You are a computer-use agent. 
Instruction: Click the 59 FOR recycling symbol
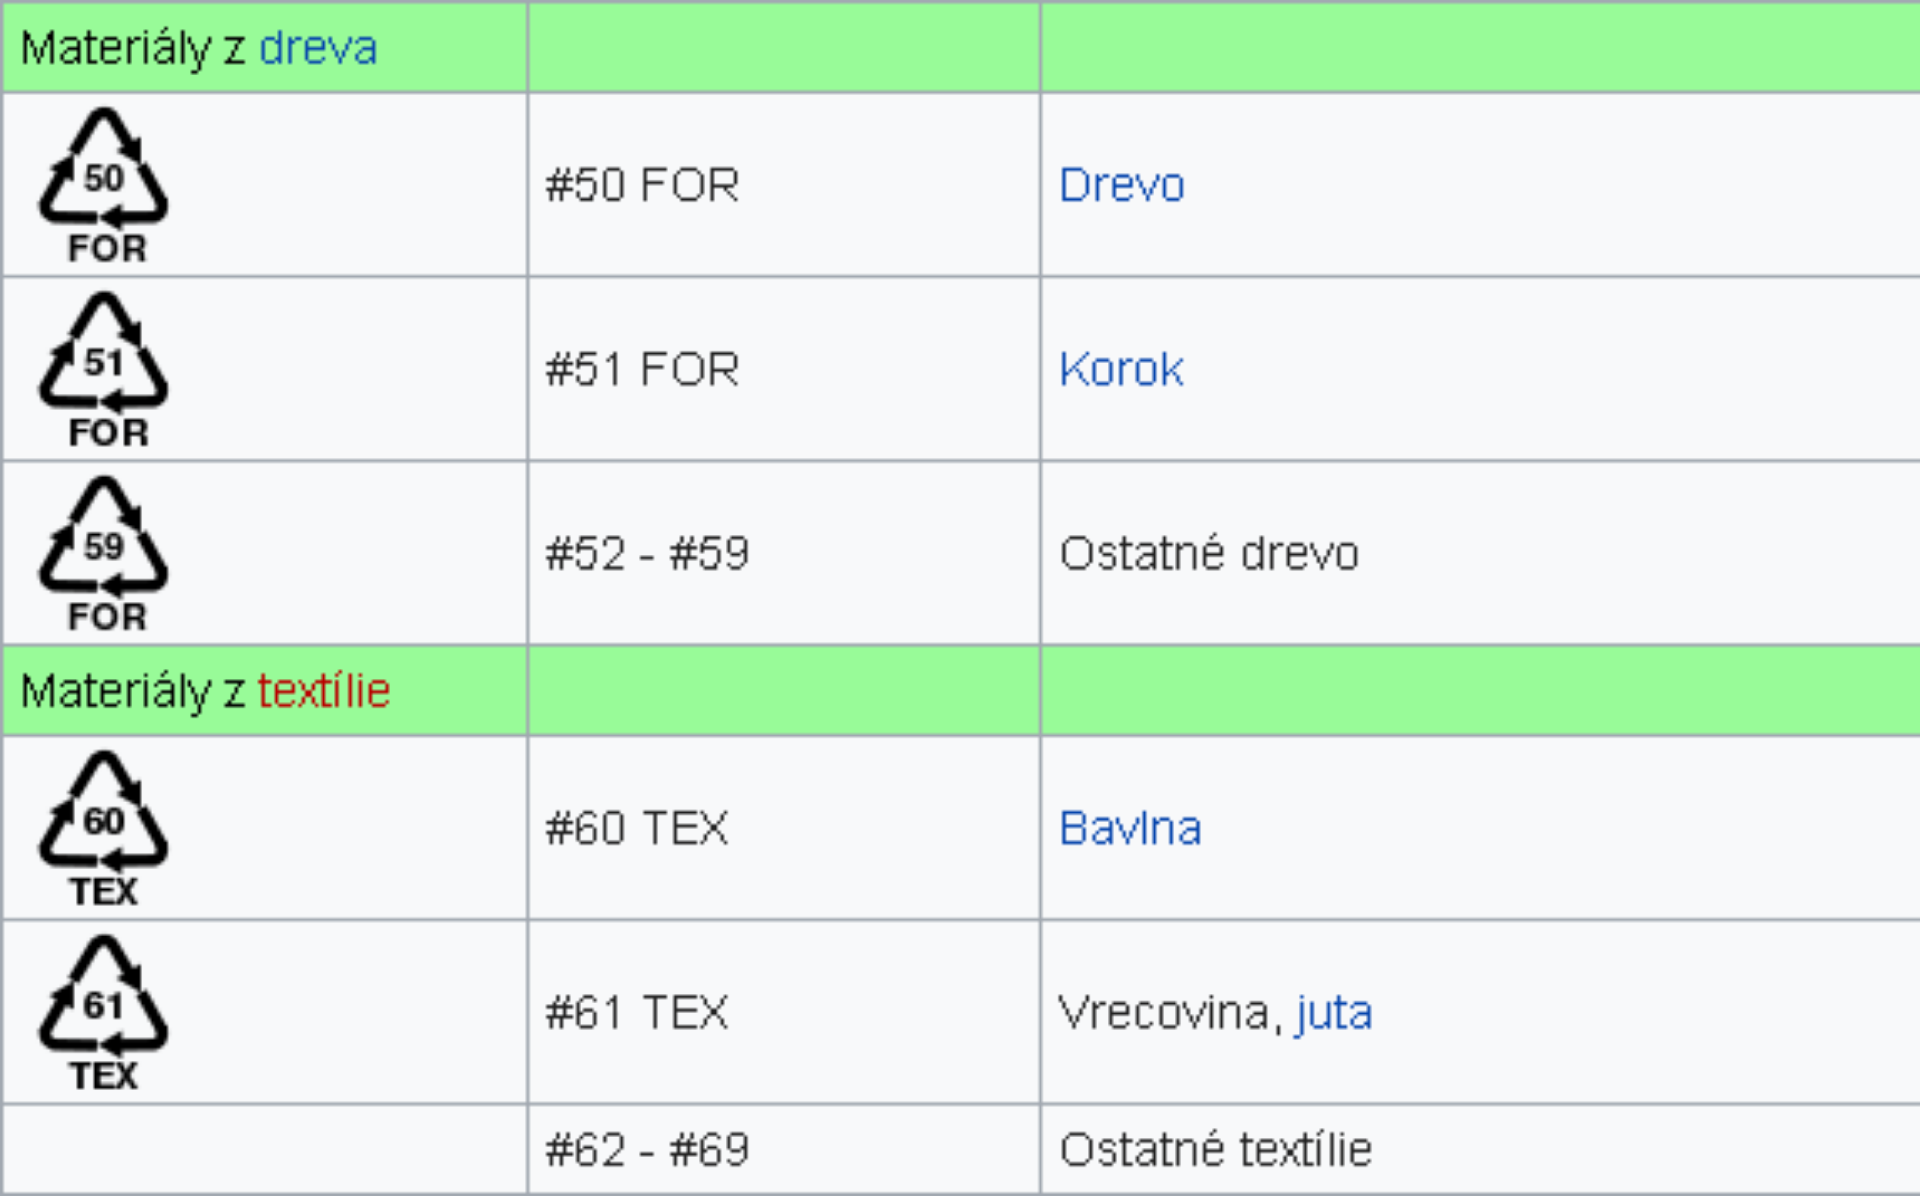tap(104, 553)
